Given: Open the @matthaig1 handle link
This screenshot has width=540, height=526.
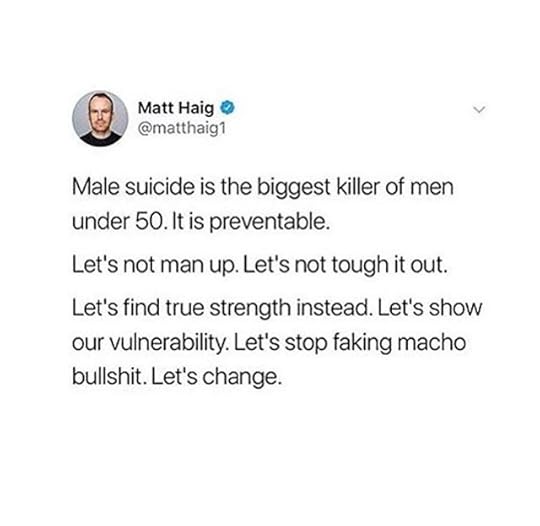Looking at the screenshot, I should (182, 128).
